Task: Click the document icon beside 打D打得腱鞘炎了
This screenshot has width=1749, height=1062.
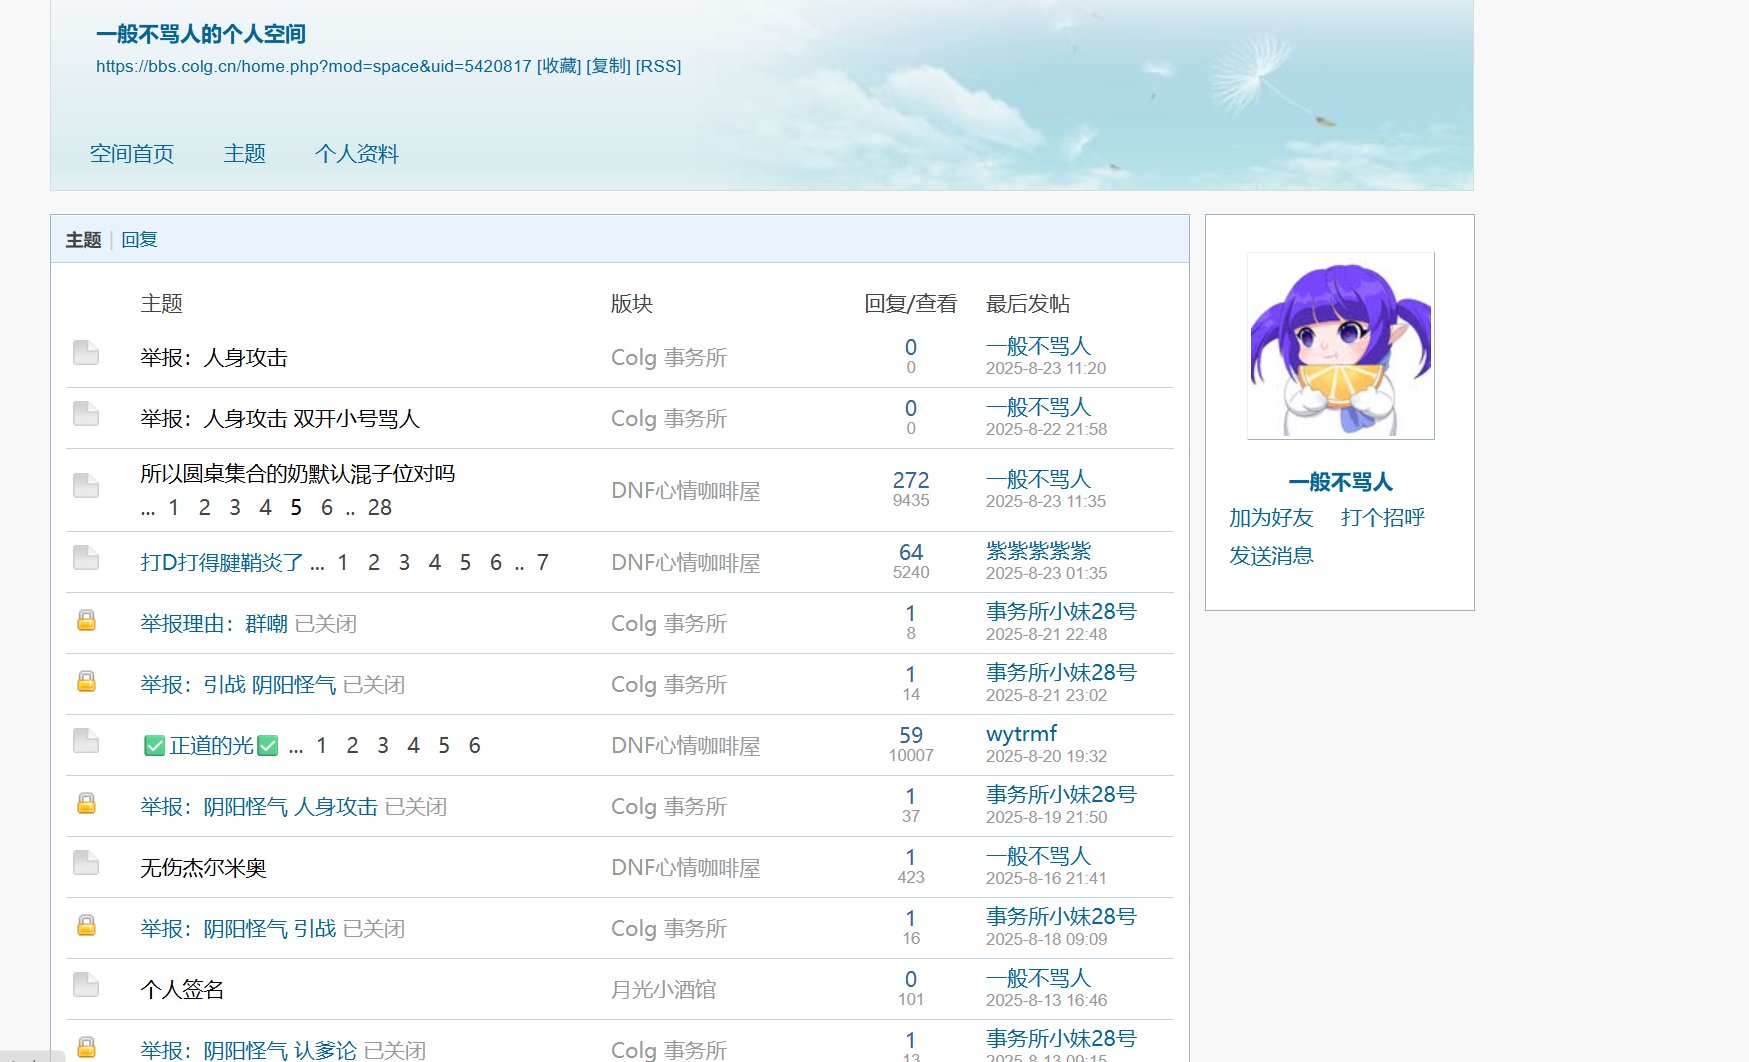Action: pyautogui.click(x=86, y=558)
